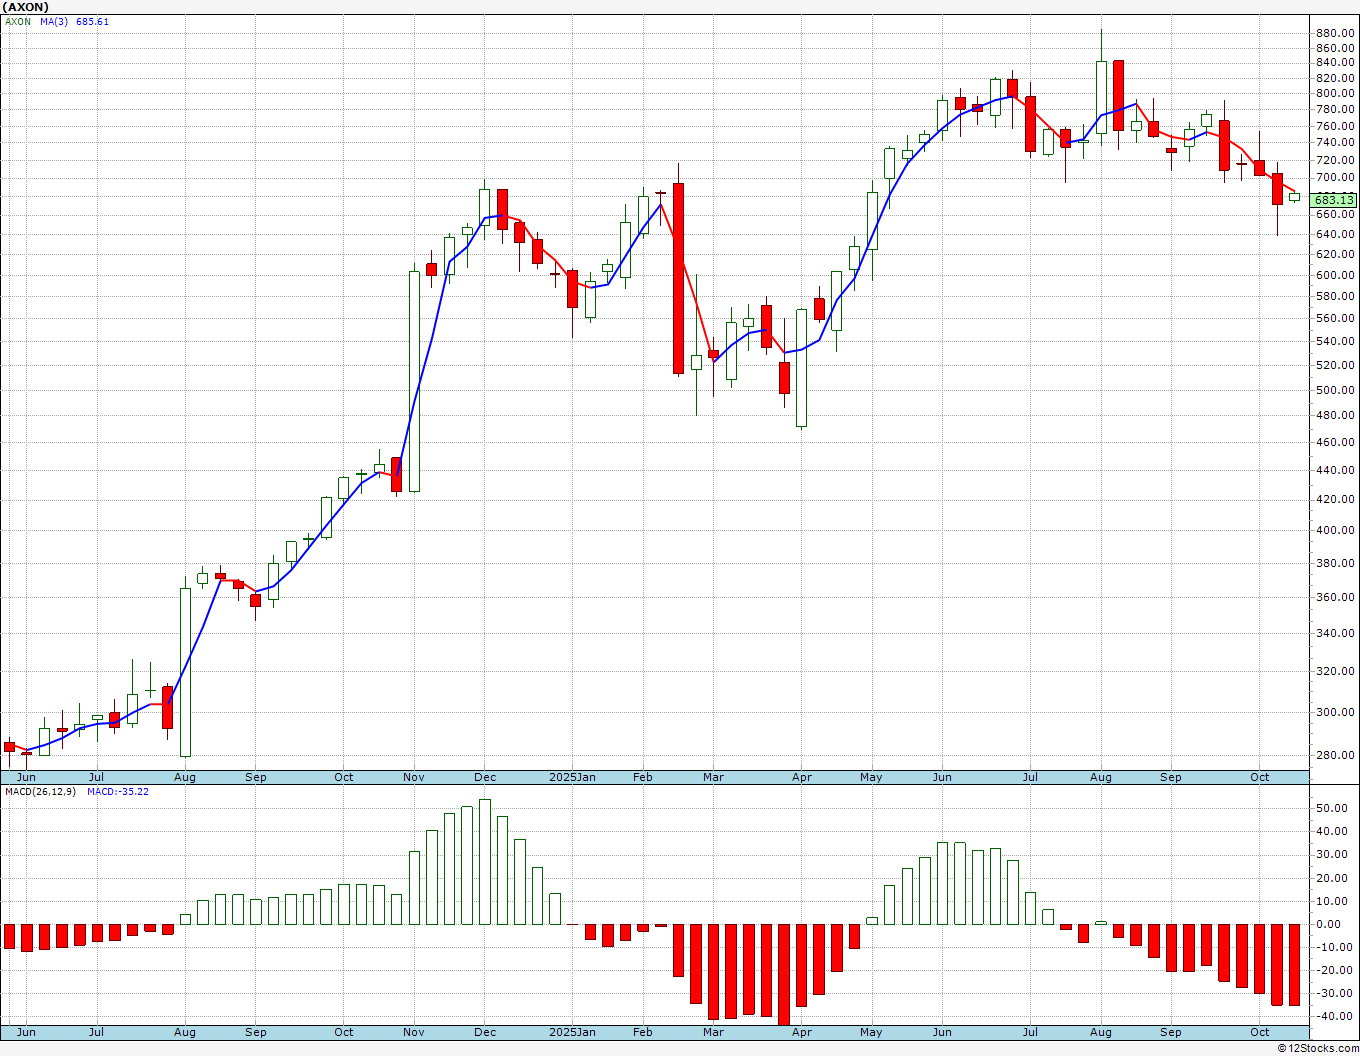
Task: Click the 600.00 price axis label
Action: click(x=1335, y=275)
